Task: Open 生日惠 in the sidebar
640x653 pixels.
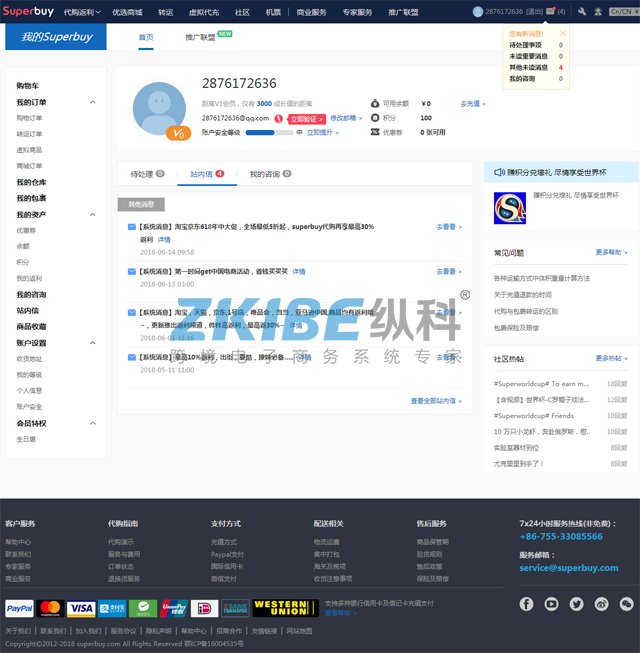Action: [26, 439]
